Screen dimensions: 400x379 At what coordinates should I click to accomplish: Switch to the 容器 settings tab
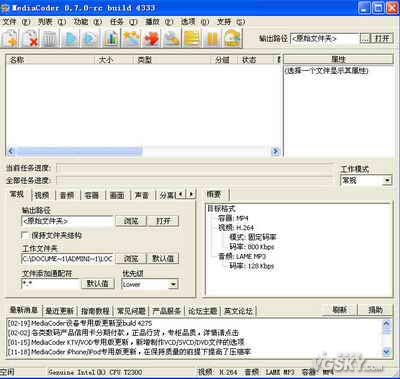tap(91, 195)
